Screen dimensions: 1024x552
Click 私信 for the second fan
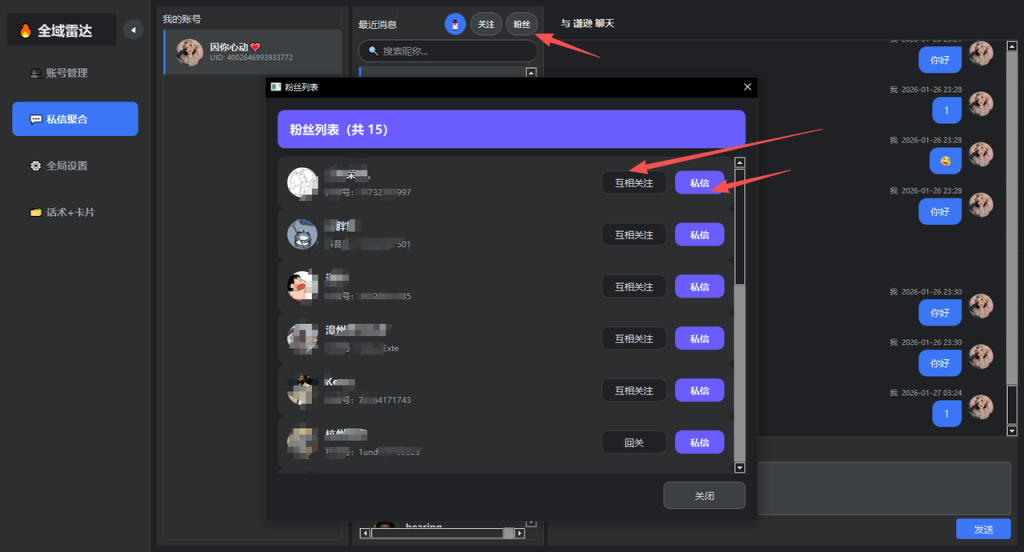click(699, 235)
